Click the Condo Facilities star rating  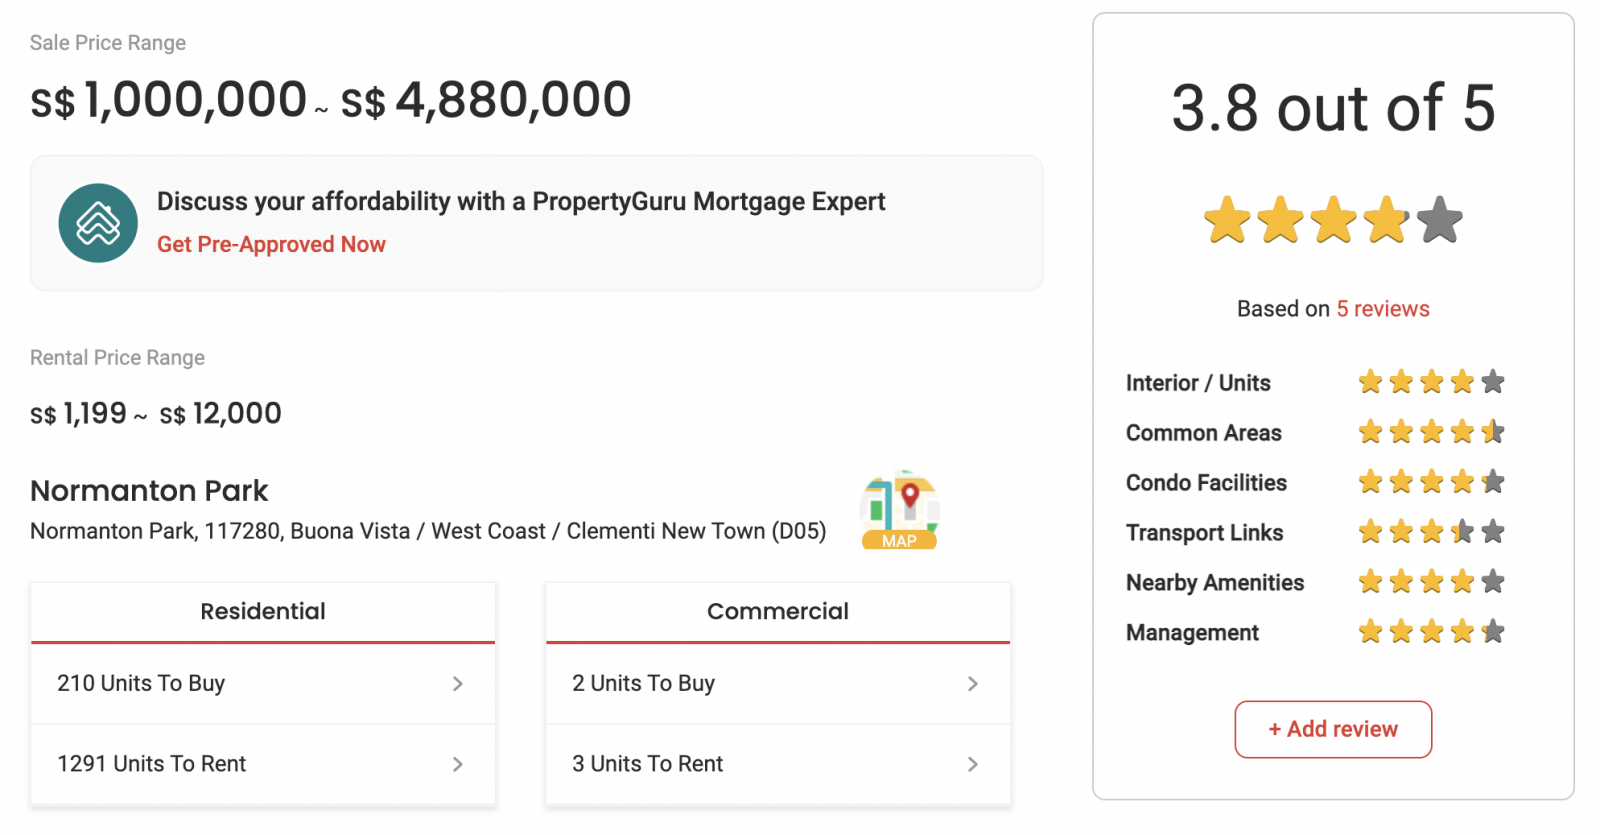(1431, 482)
